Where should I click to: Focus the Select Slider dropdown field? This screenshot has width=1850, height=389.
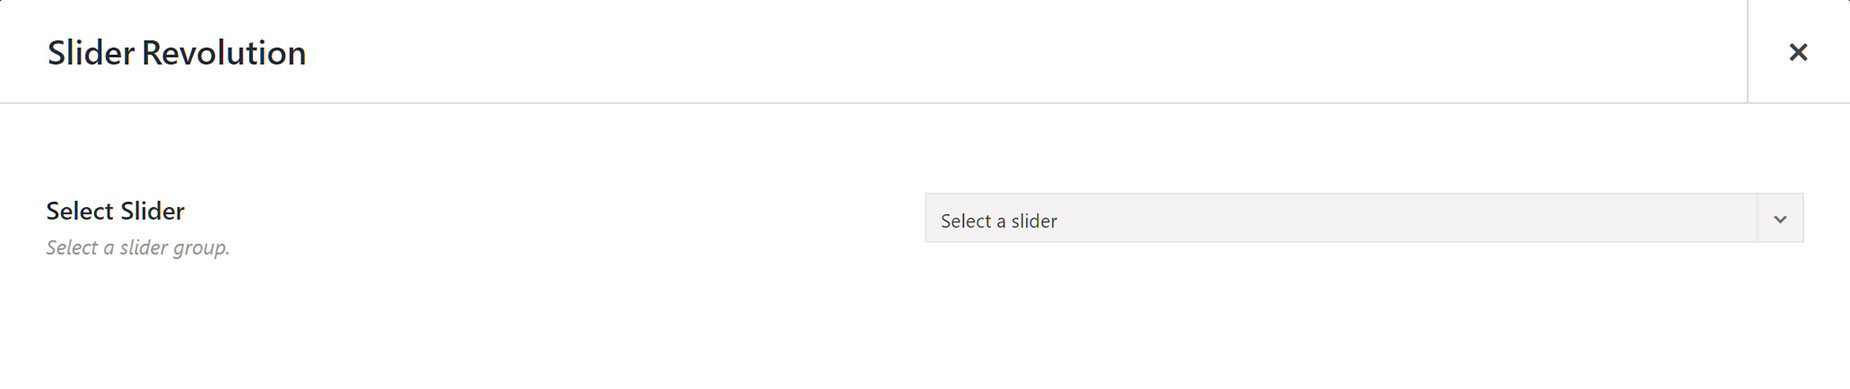click(x=1364, y=218)
